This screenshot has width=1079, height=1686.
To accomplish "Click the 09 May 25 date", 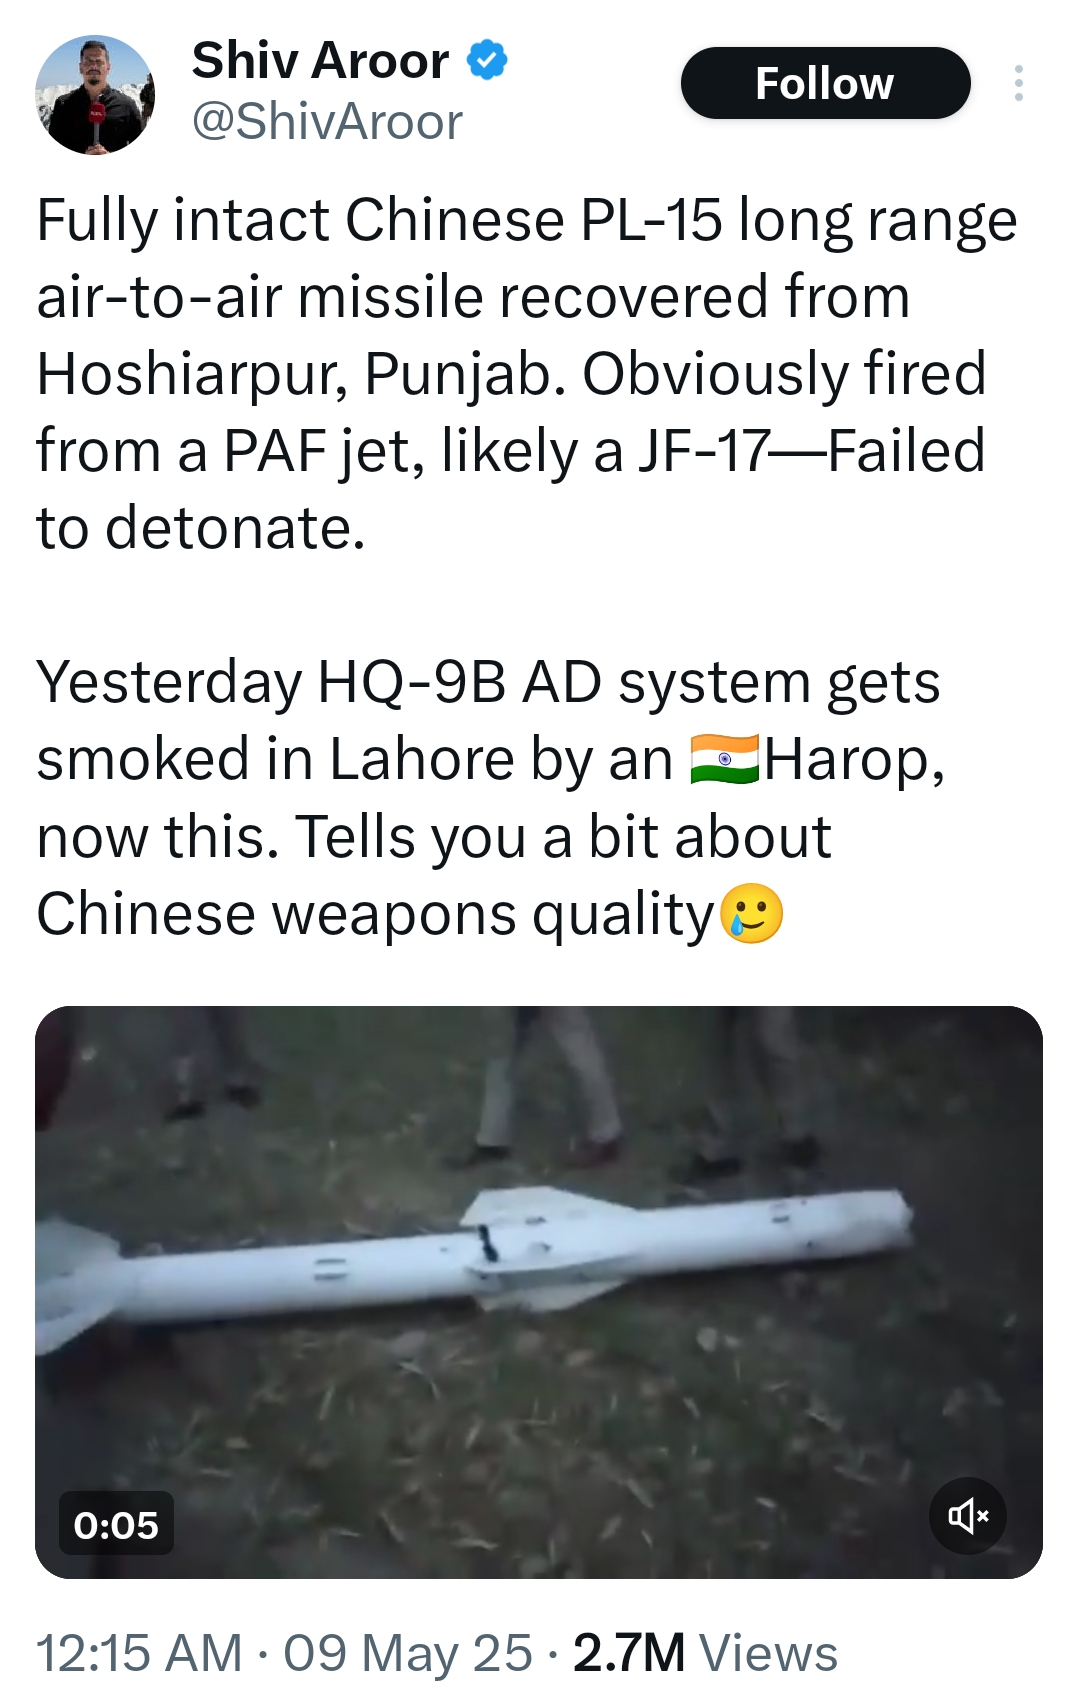I will coord(408,1652).
